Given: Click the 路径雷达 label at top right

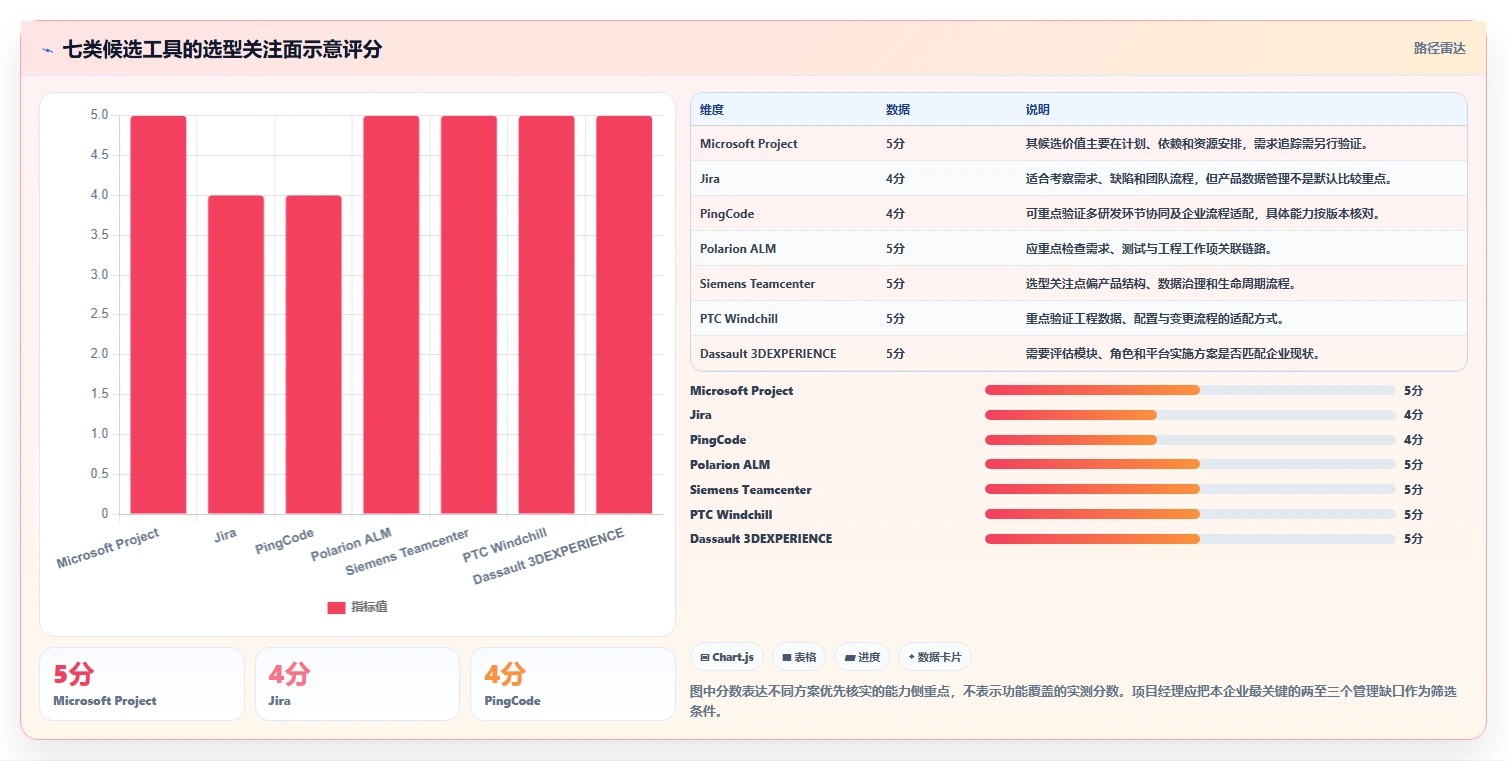Looking at the screenshot, I should (1440, 48).
